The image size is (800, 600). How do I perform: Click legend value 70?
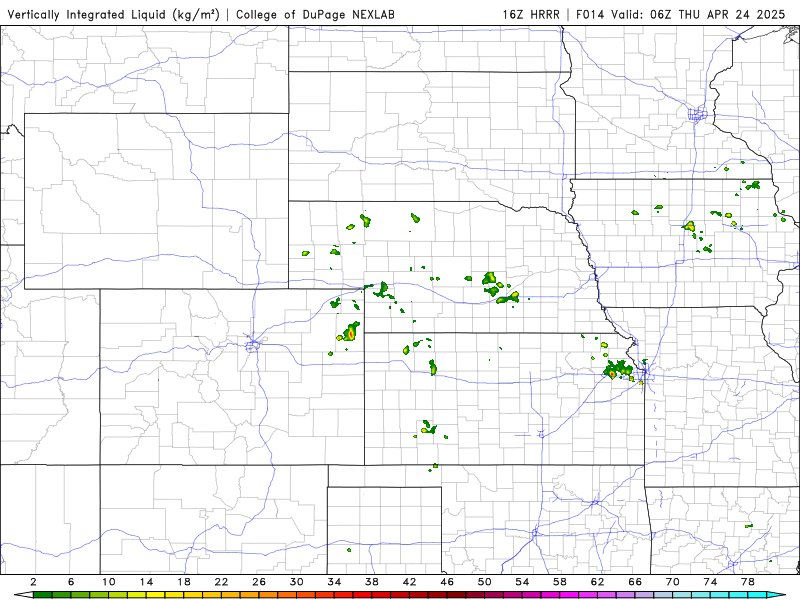coord(673,582)
